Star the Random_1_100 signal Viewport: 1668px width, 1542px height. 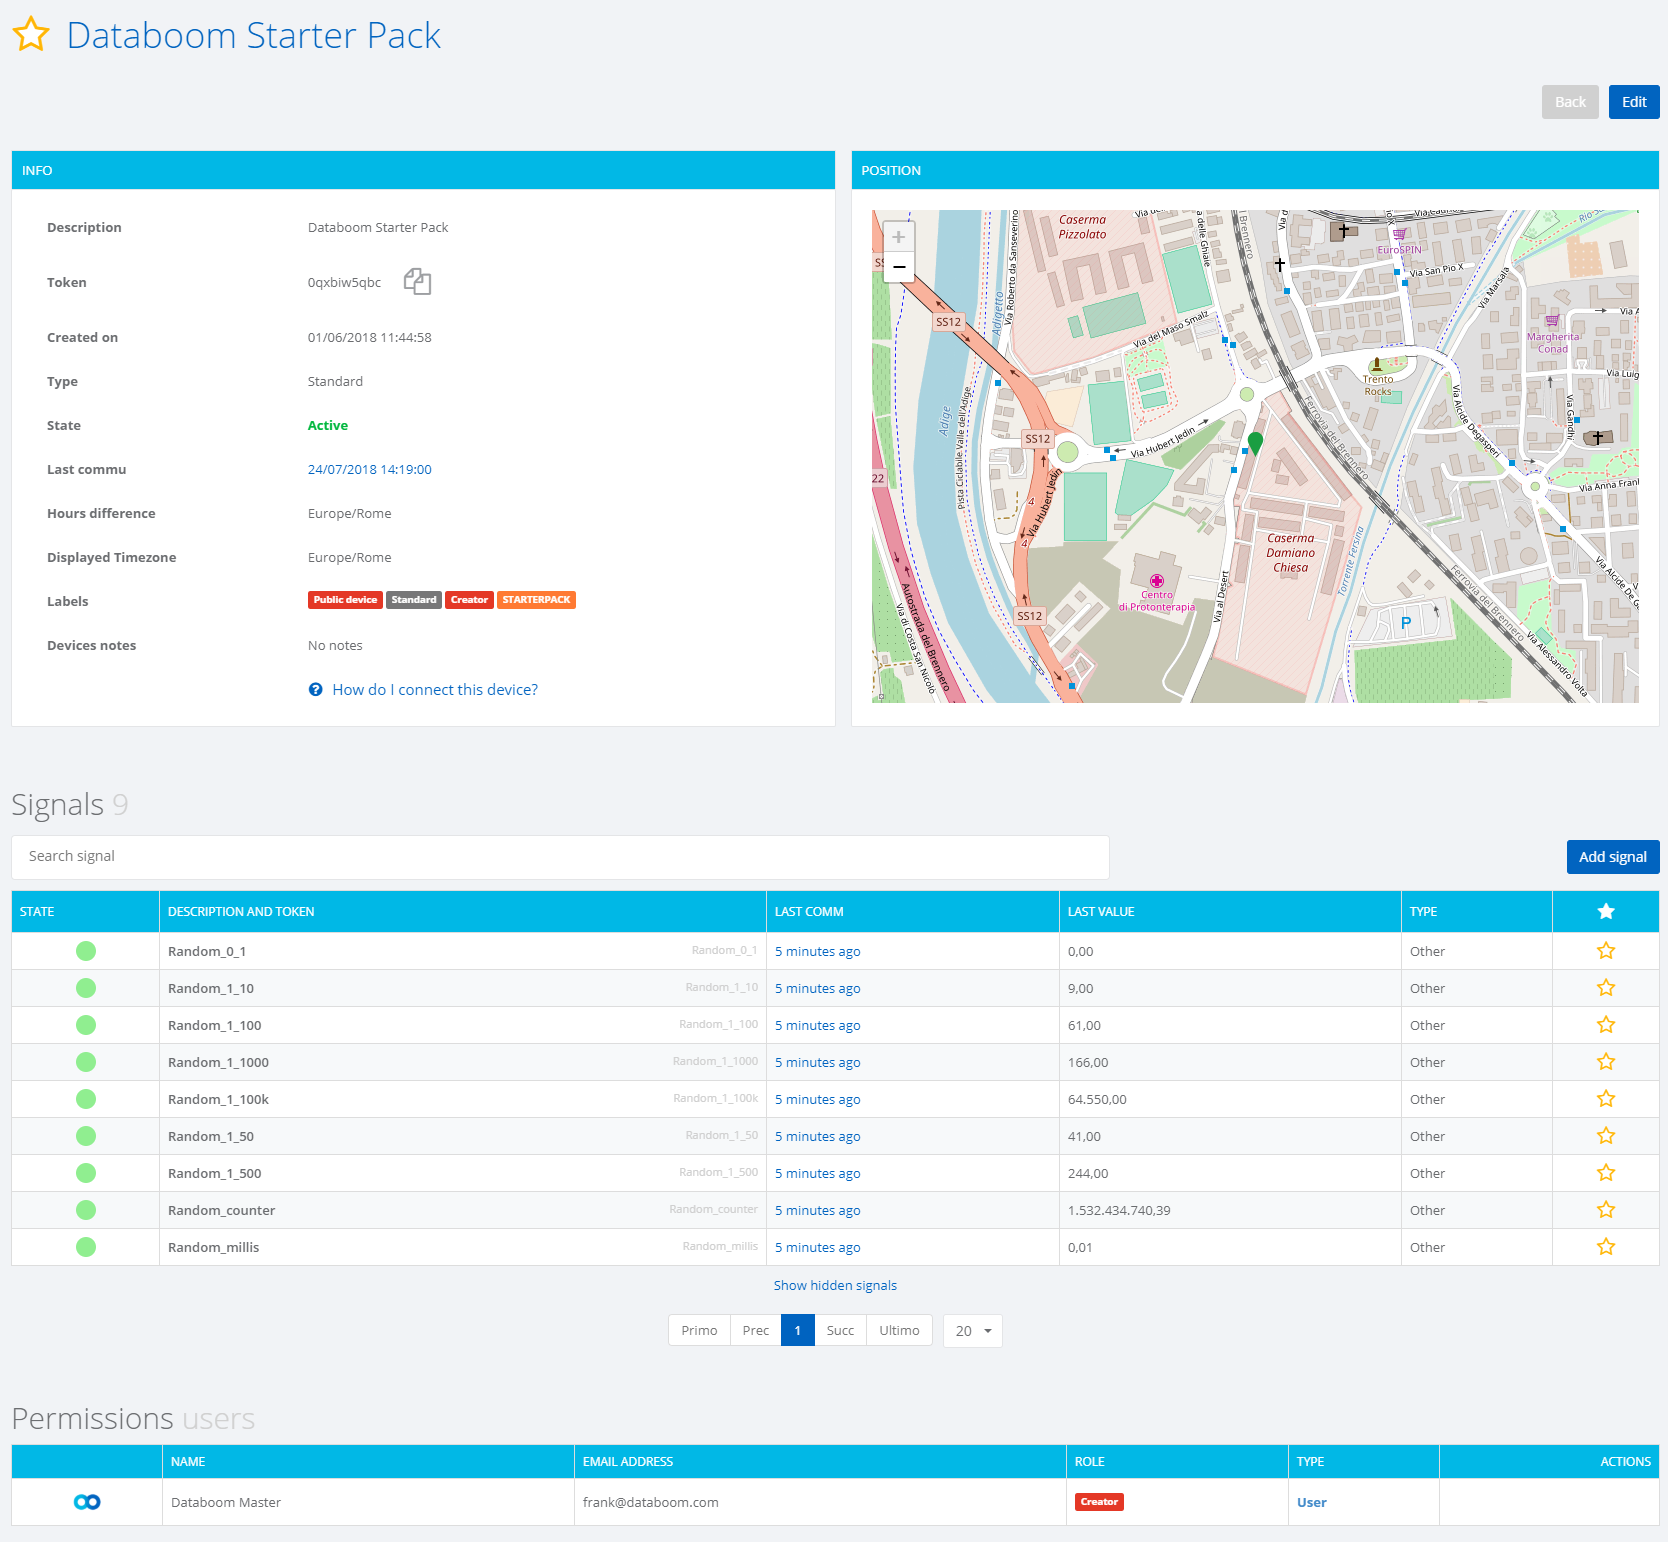[1606, 1025]
